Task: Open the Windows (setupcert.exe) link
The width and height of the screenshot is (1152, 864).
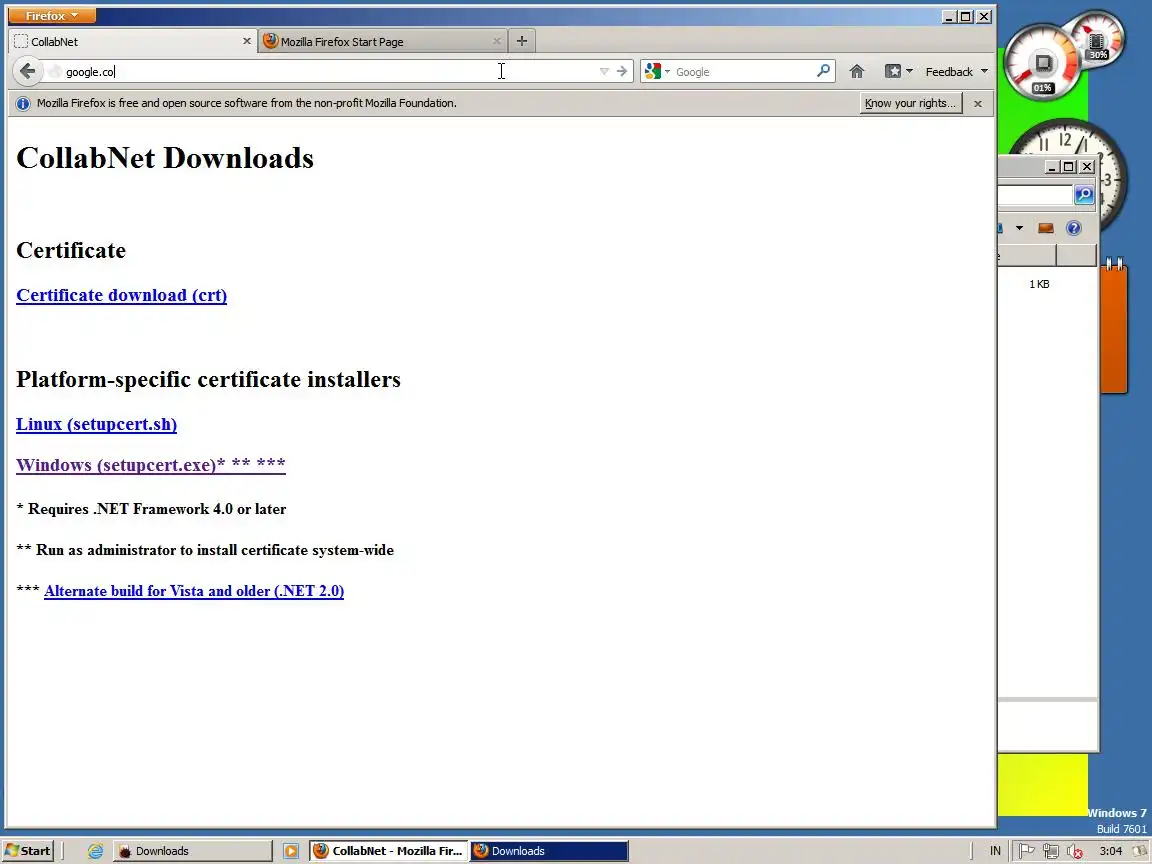Action: [x=151, y=465]
